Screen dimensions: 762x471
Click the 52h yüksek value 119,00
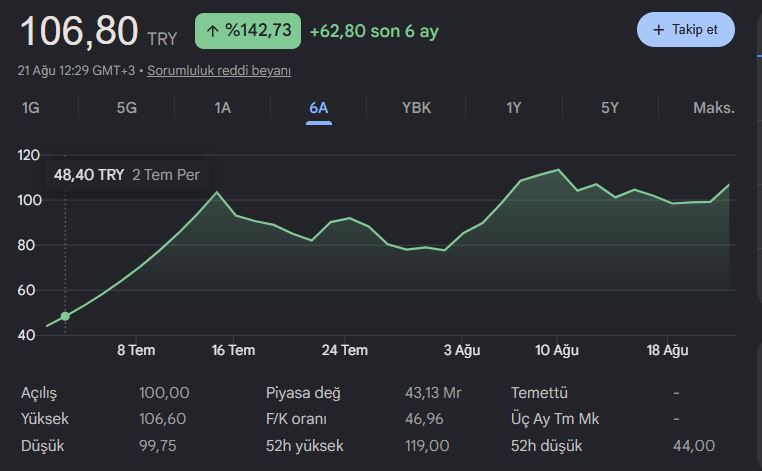pos(427,446)
